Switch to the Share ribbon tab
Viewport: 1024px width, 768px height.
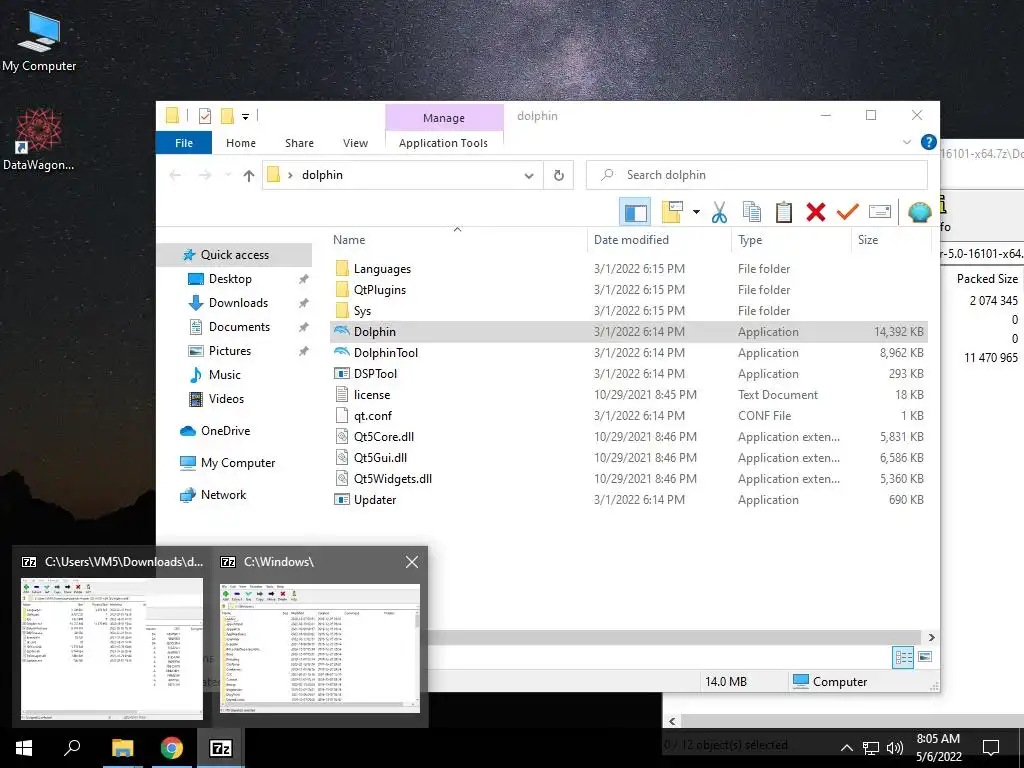(x=299, y=143)
